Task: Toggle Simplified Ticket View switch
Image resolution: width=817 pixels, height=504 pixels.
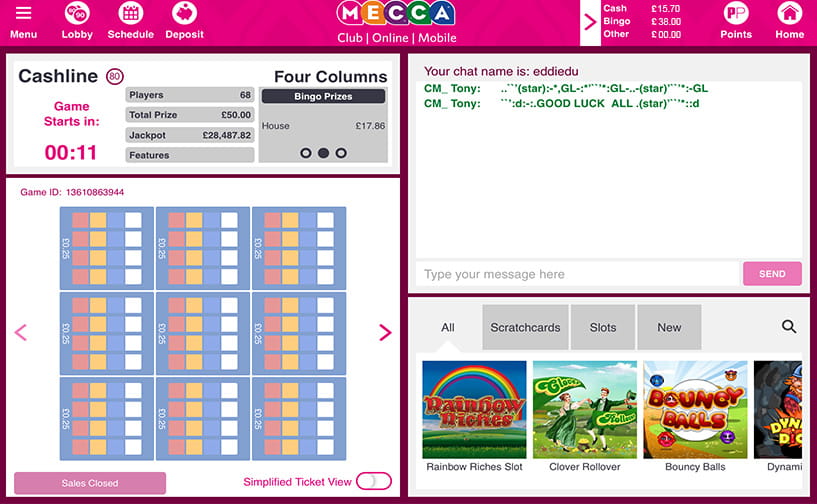Action: coord(374,481)
